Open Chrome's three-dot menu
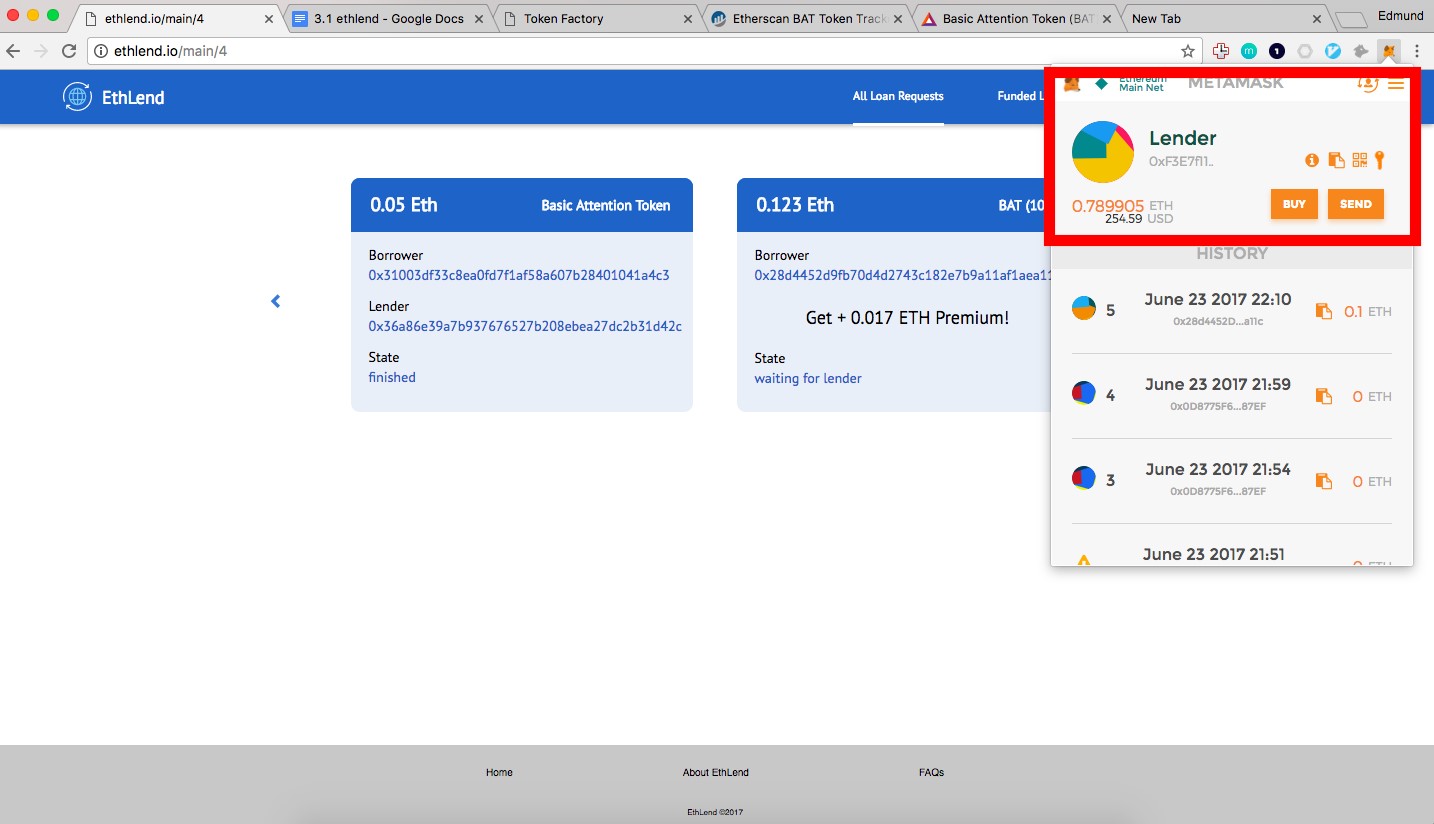 pos(1417,51)
